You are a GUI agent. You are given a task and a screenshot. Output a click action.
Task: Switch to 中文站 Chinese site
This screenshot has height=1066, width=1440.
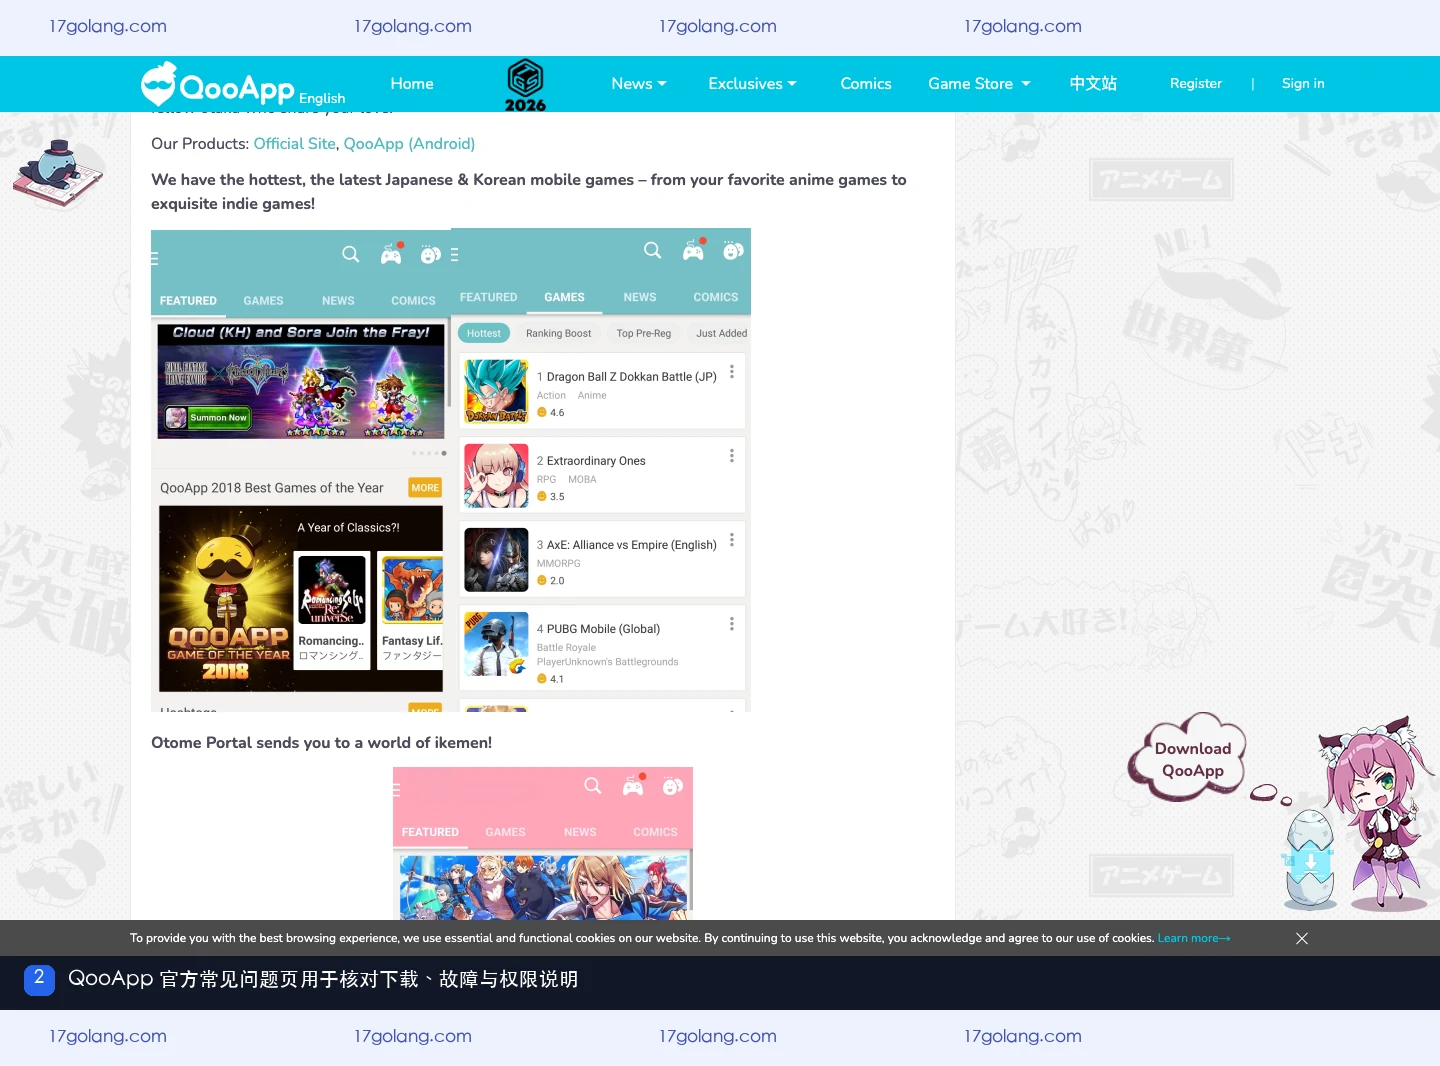[x=1093, y=84]
